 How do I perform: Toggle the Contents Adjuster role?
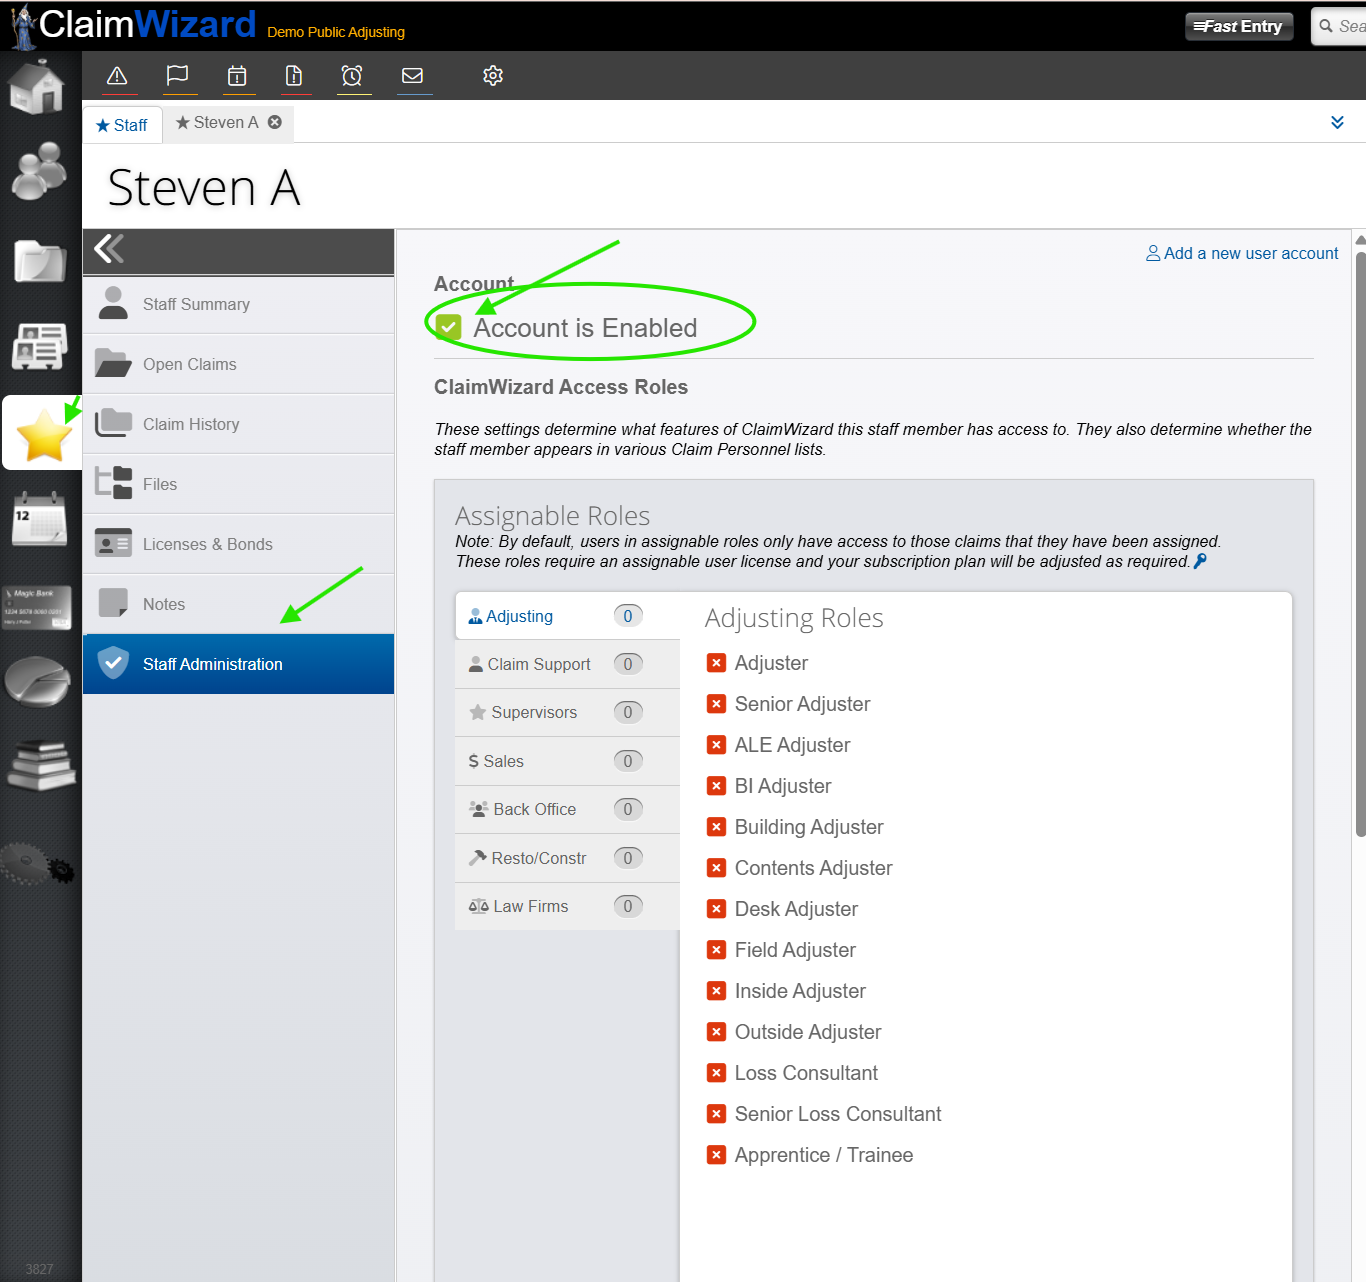coord(716,868)
